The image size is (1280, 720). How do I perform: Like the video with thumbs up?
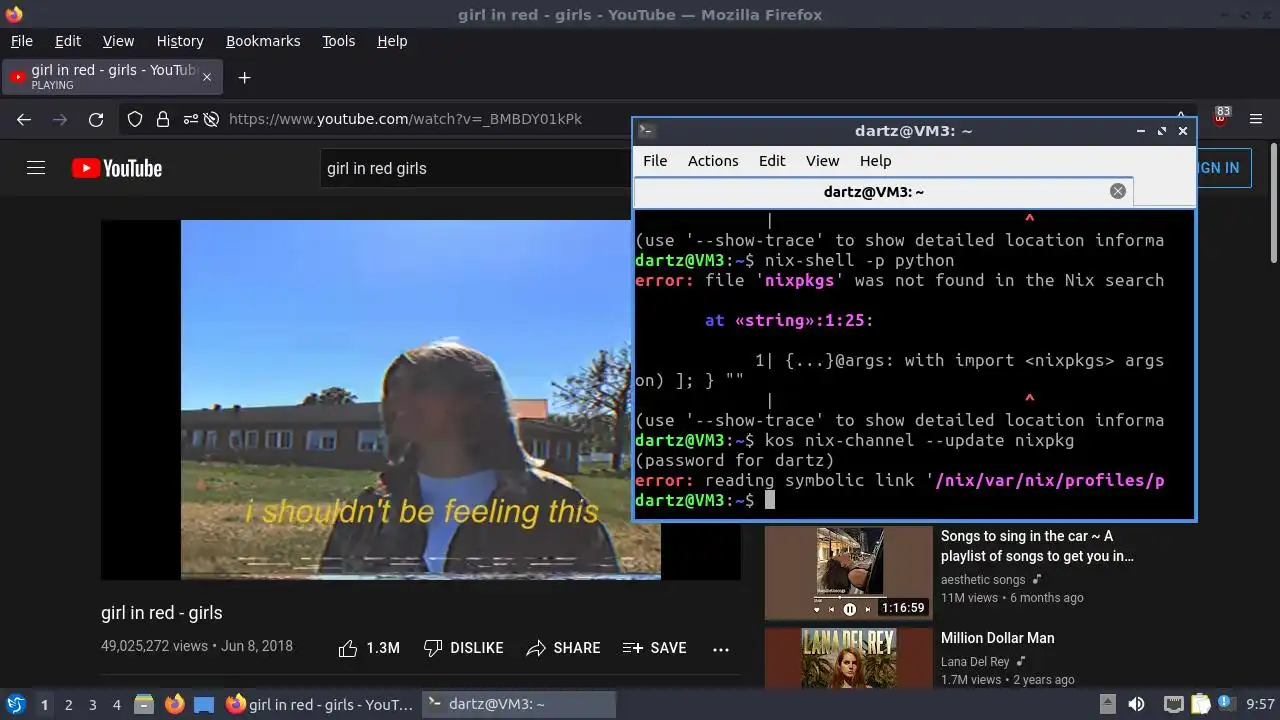click(369, 648)
